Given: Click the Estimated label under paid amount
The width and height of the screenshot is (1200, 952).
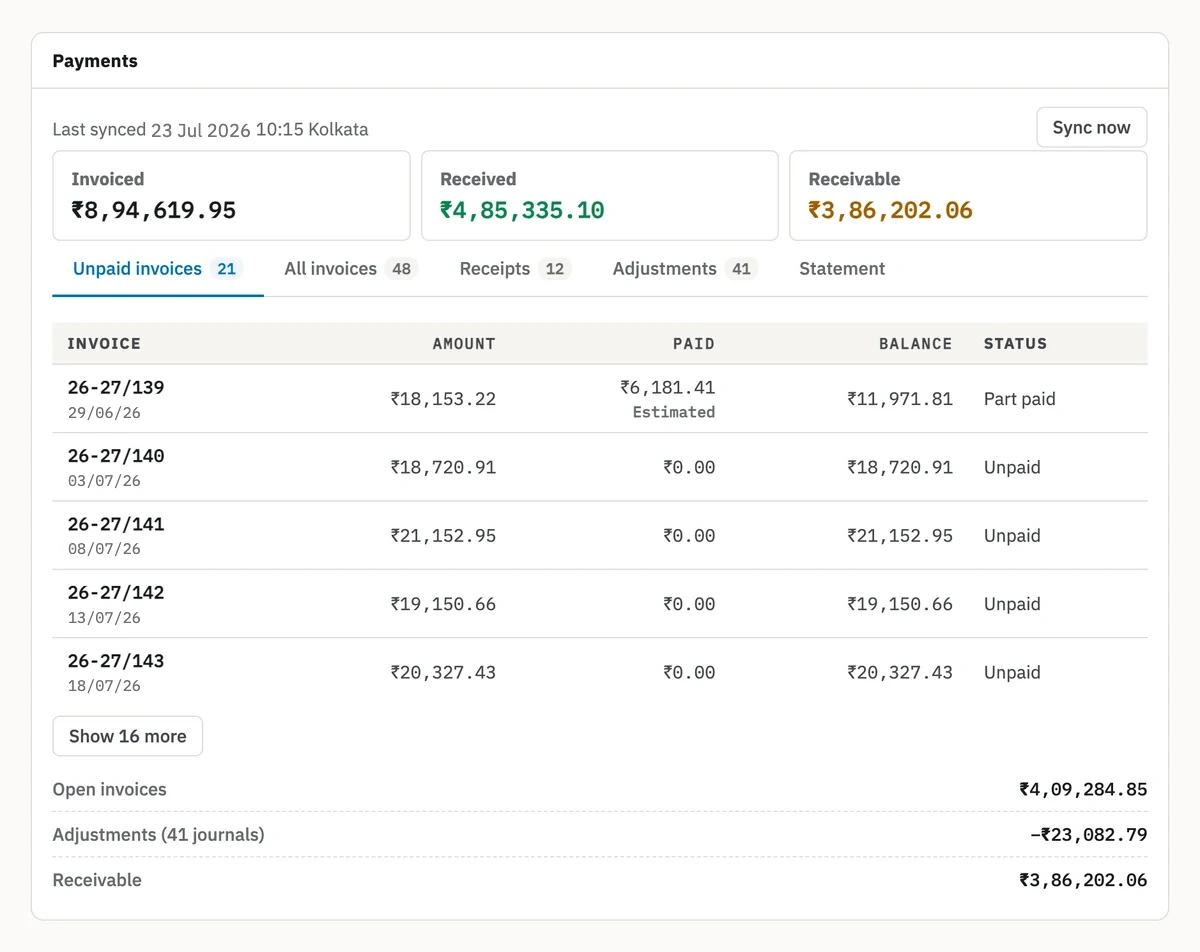Looking at the screenshot, I should coord(674,412).
